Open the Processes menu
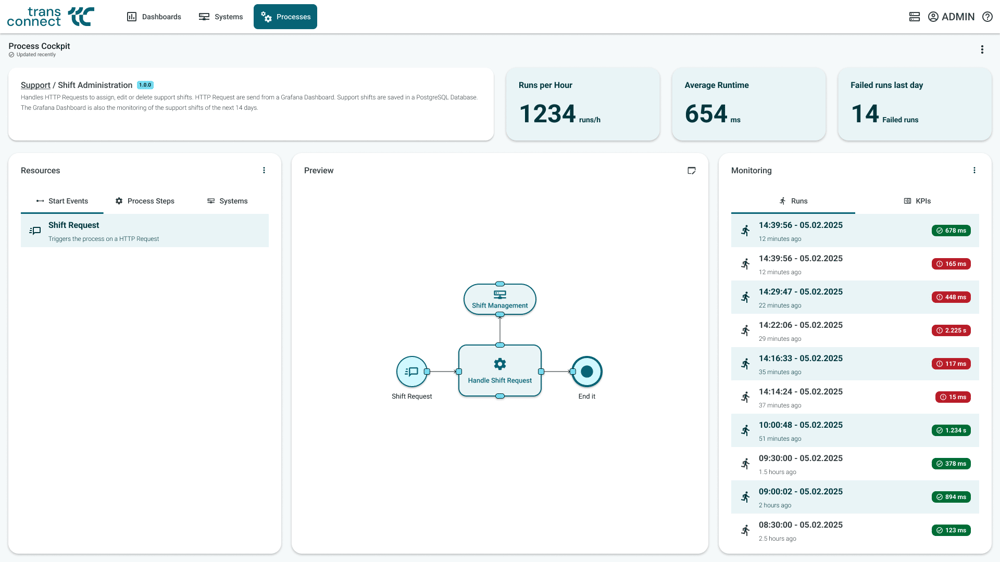 (x=285, y=17)
